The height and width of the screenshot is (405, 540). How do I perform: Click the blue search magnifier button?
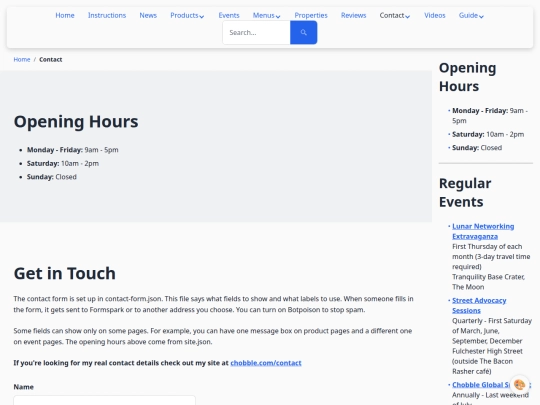pyautogui.click(x=303, y=32)
